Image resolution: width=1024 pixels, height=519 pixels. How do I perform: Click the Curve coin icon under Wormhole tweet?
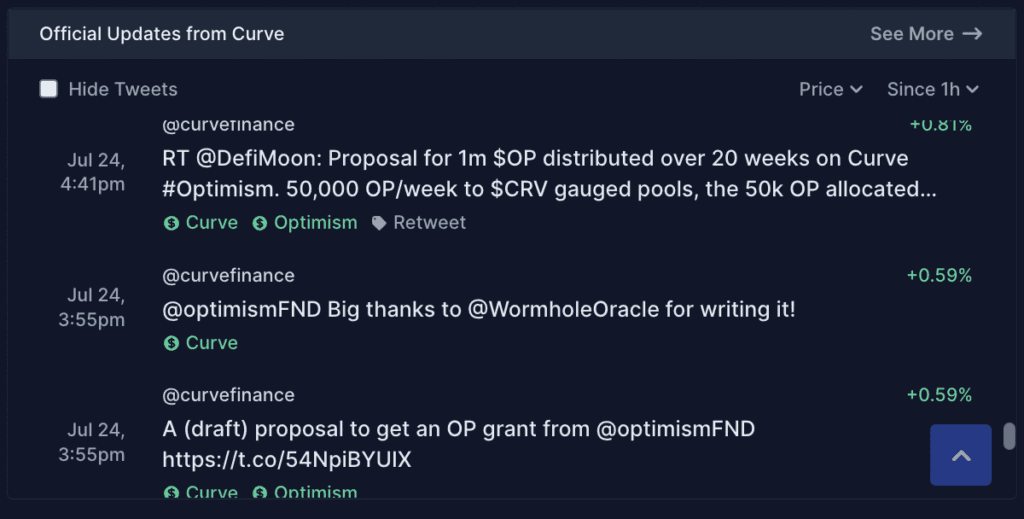coord(171,343)
